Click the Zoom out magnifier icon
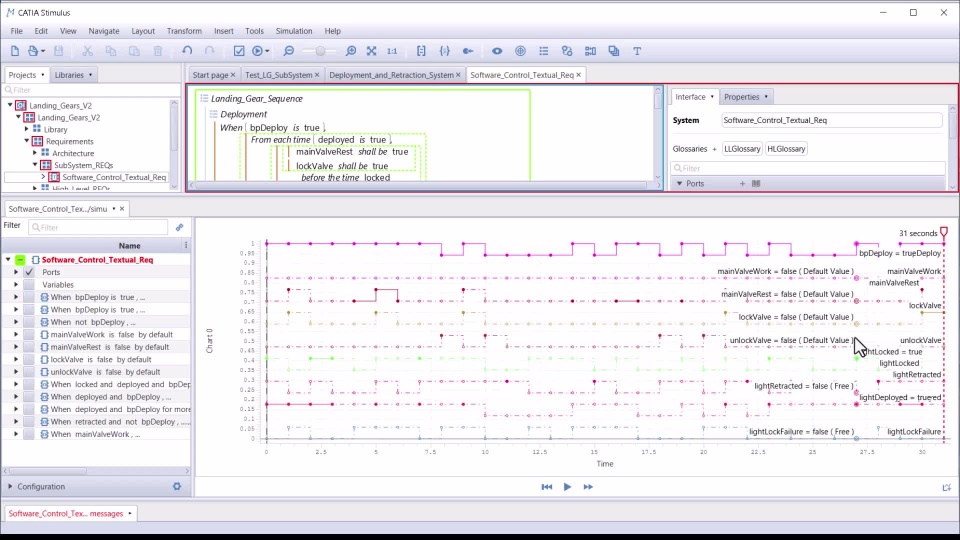 [289, 51]
